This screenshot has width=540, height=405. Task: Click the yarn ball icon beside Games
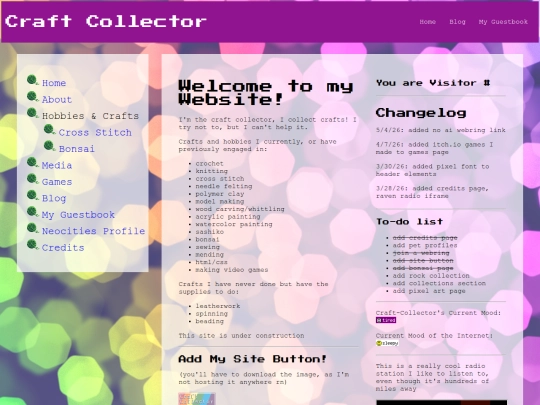[x=33, y=179]
